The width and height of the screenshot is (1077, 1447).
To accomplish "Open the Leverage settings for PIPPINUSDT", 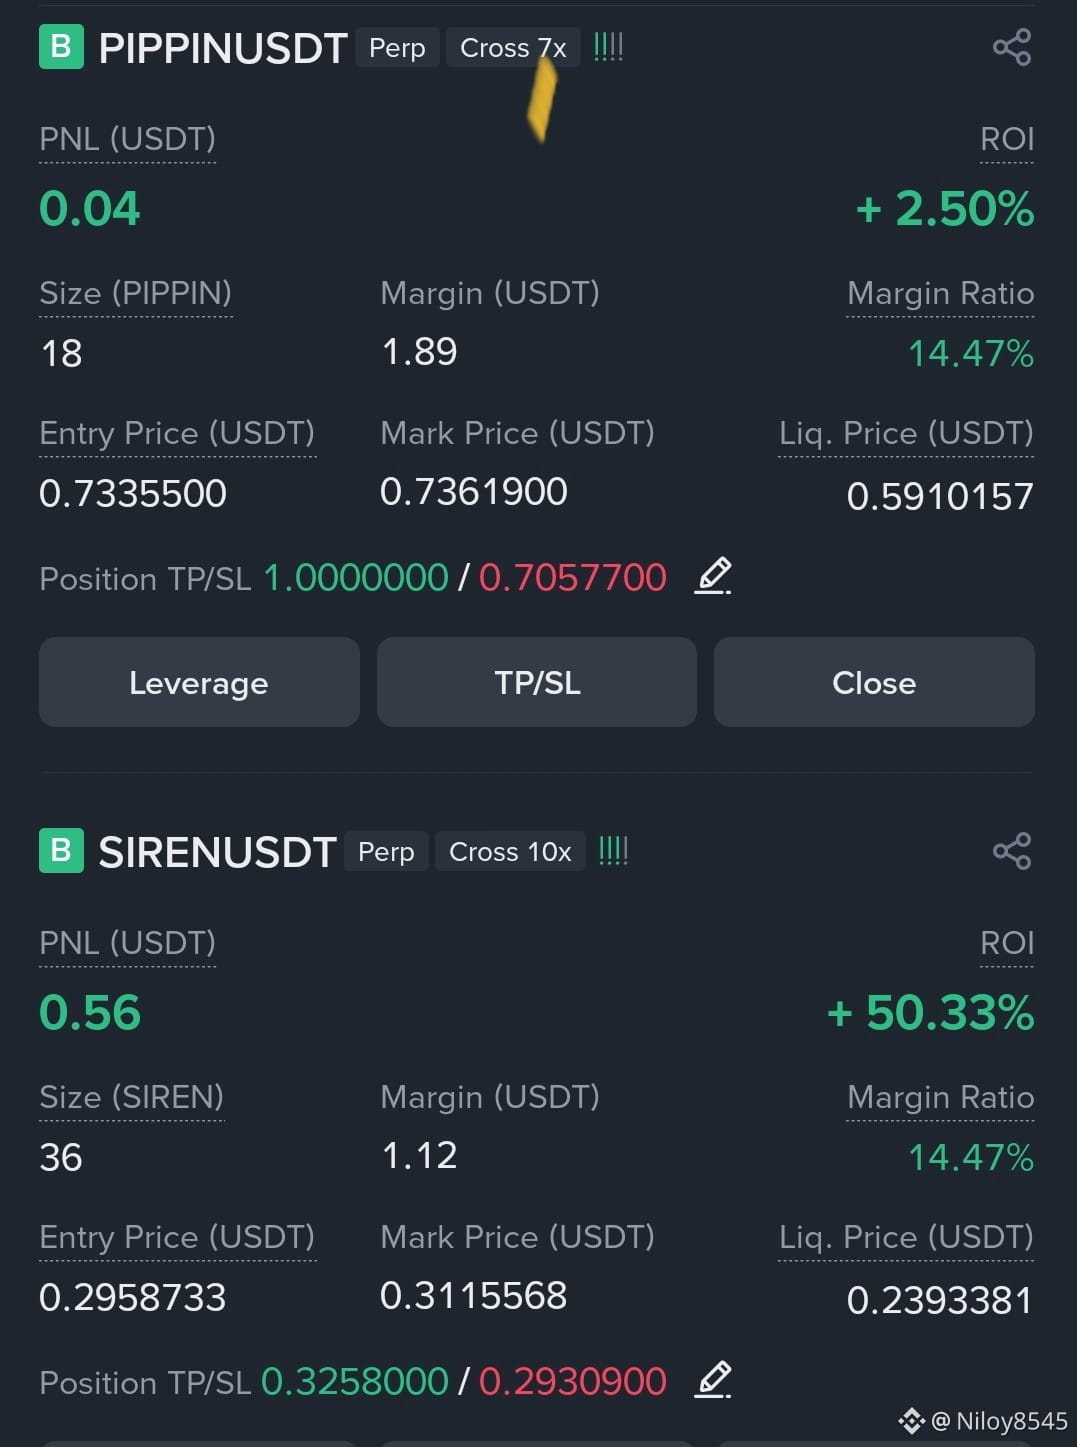I will coord(199,682).
